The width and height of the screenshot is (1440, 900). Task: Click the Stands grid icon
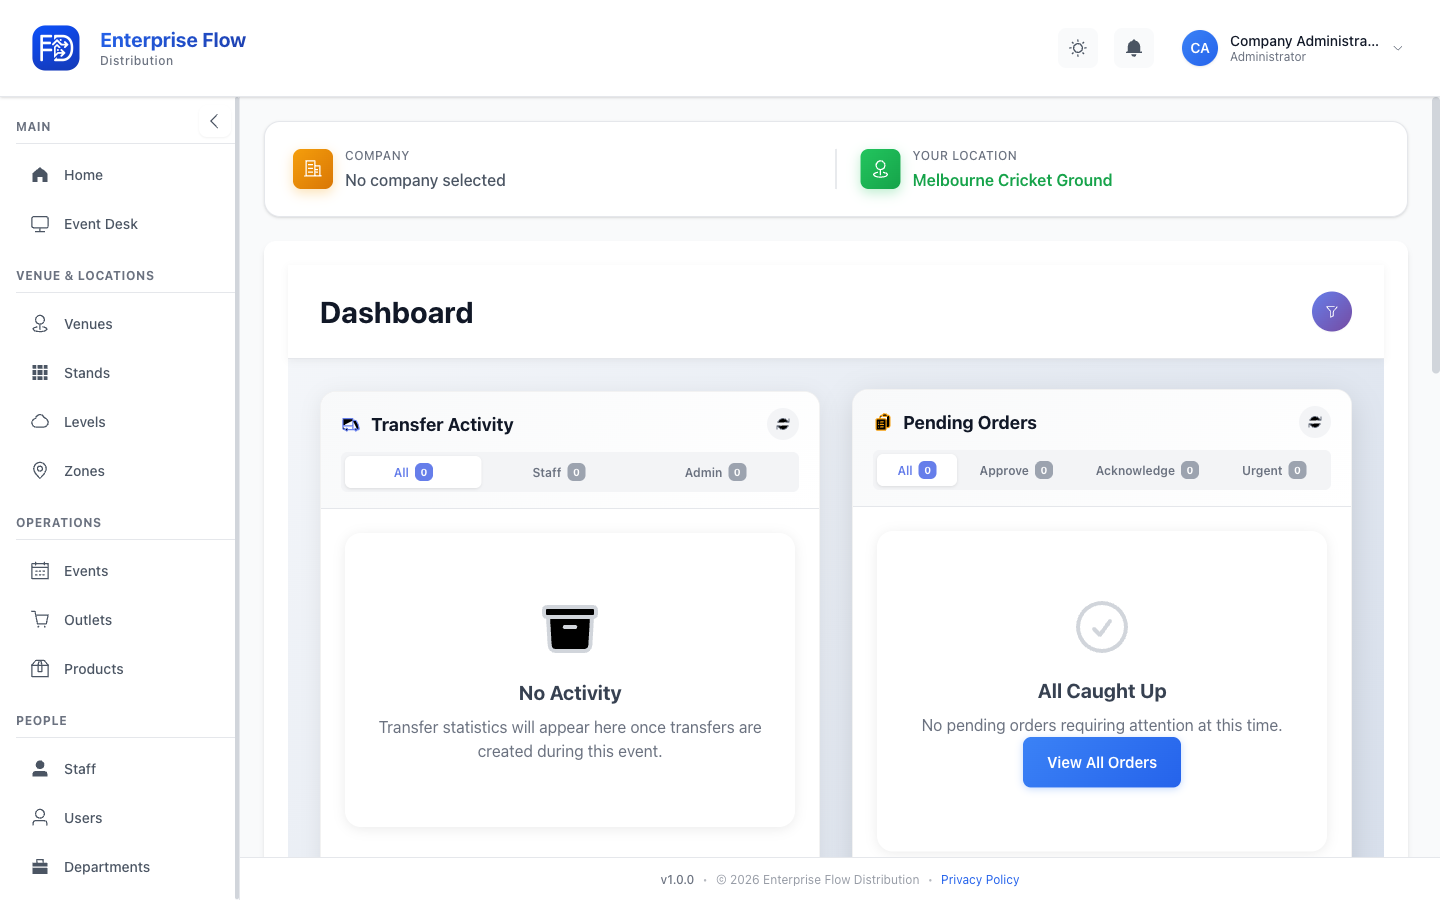[40, 373]
